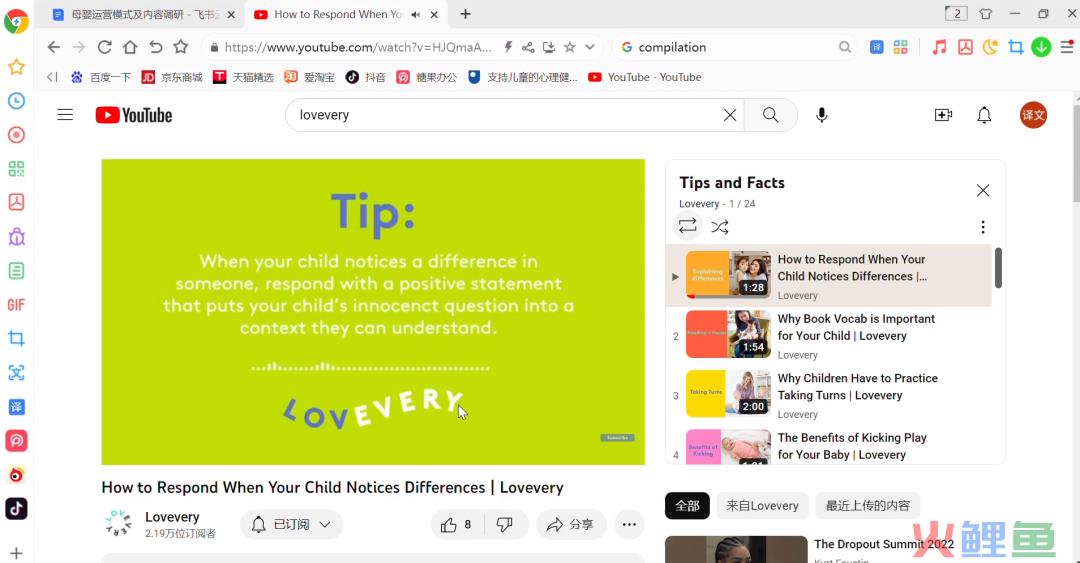
Task: Click the browser back arrow
Action: tap(54, 47)
